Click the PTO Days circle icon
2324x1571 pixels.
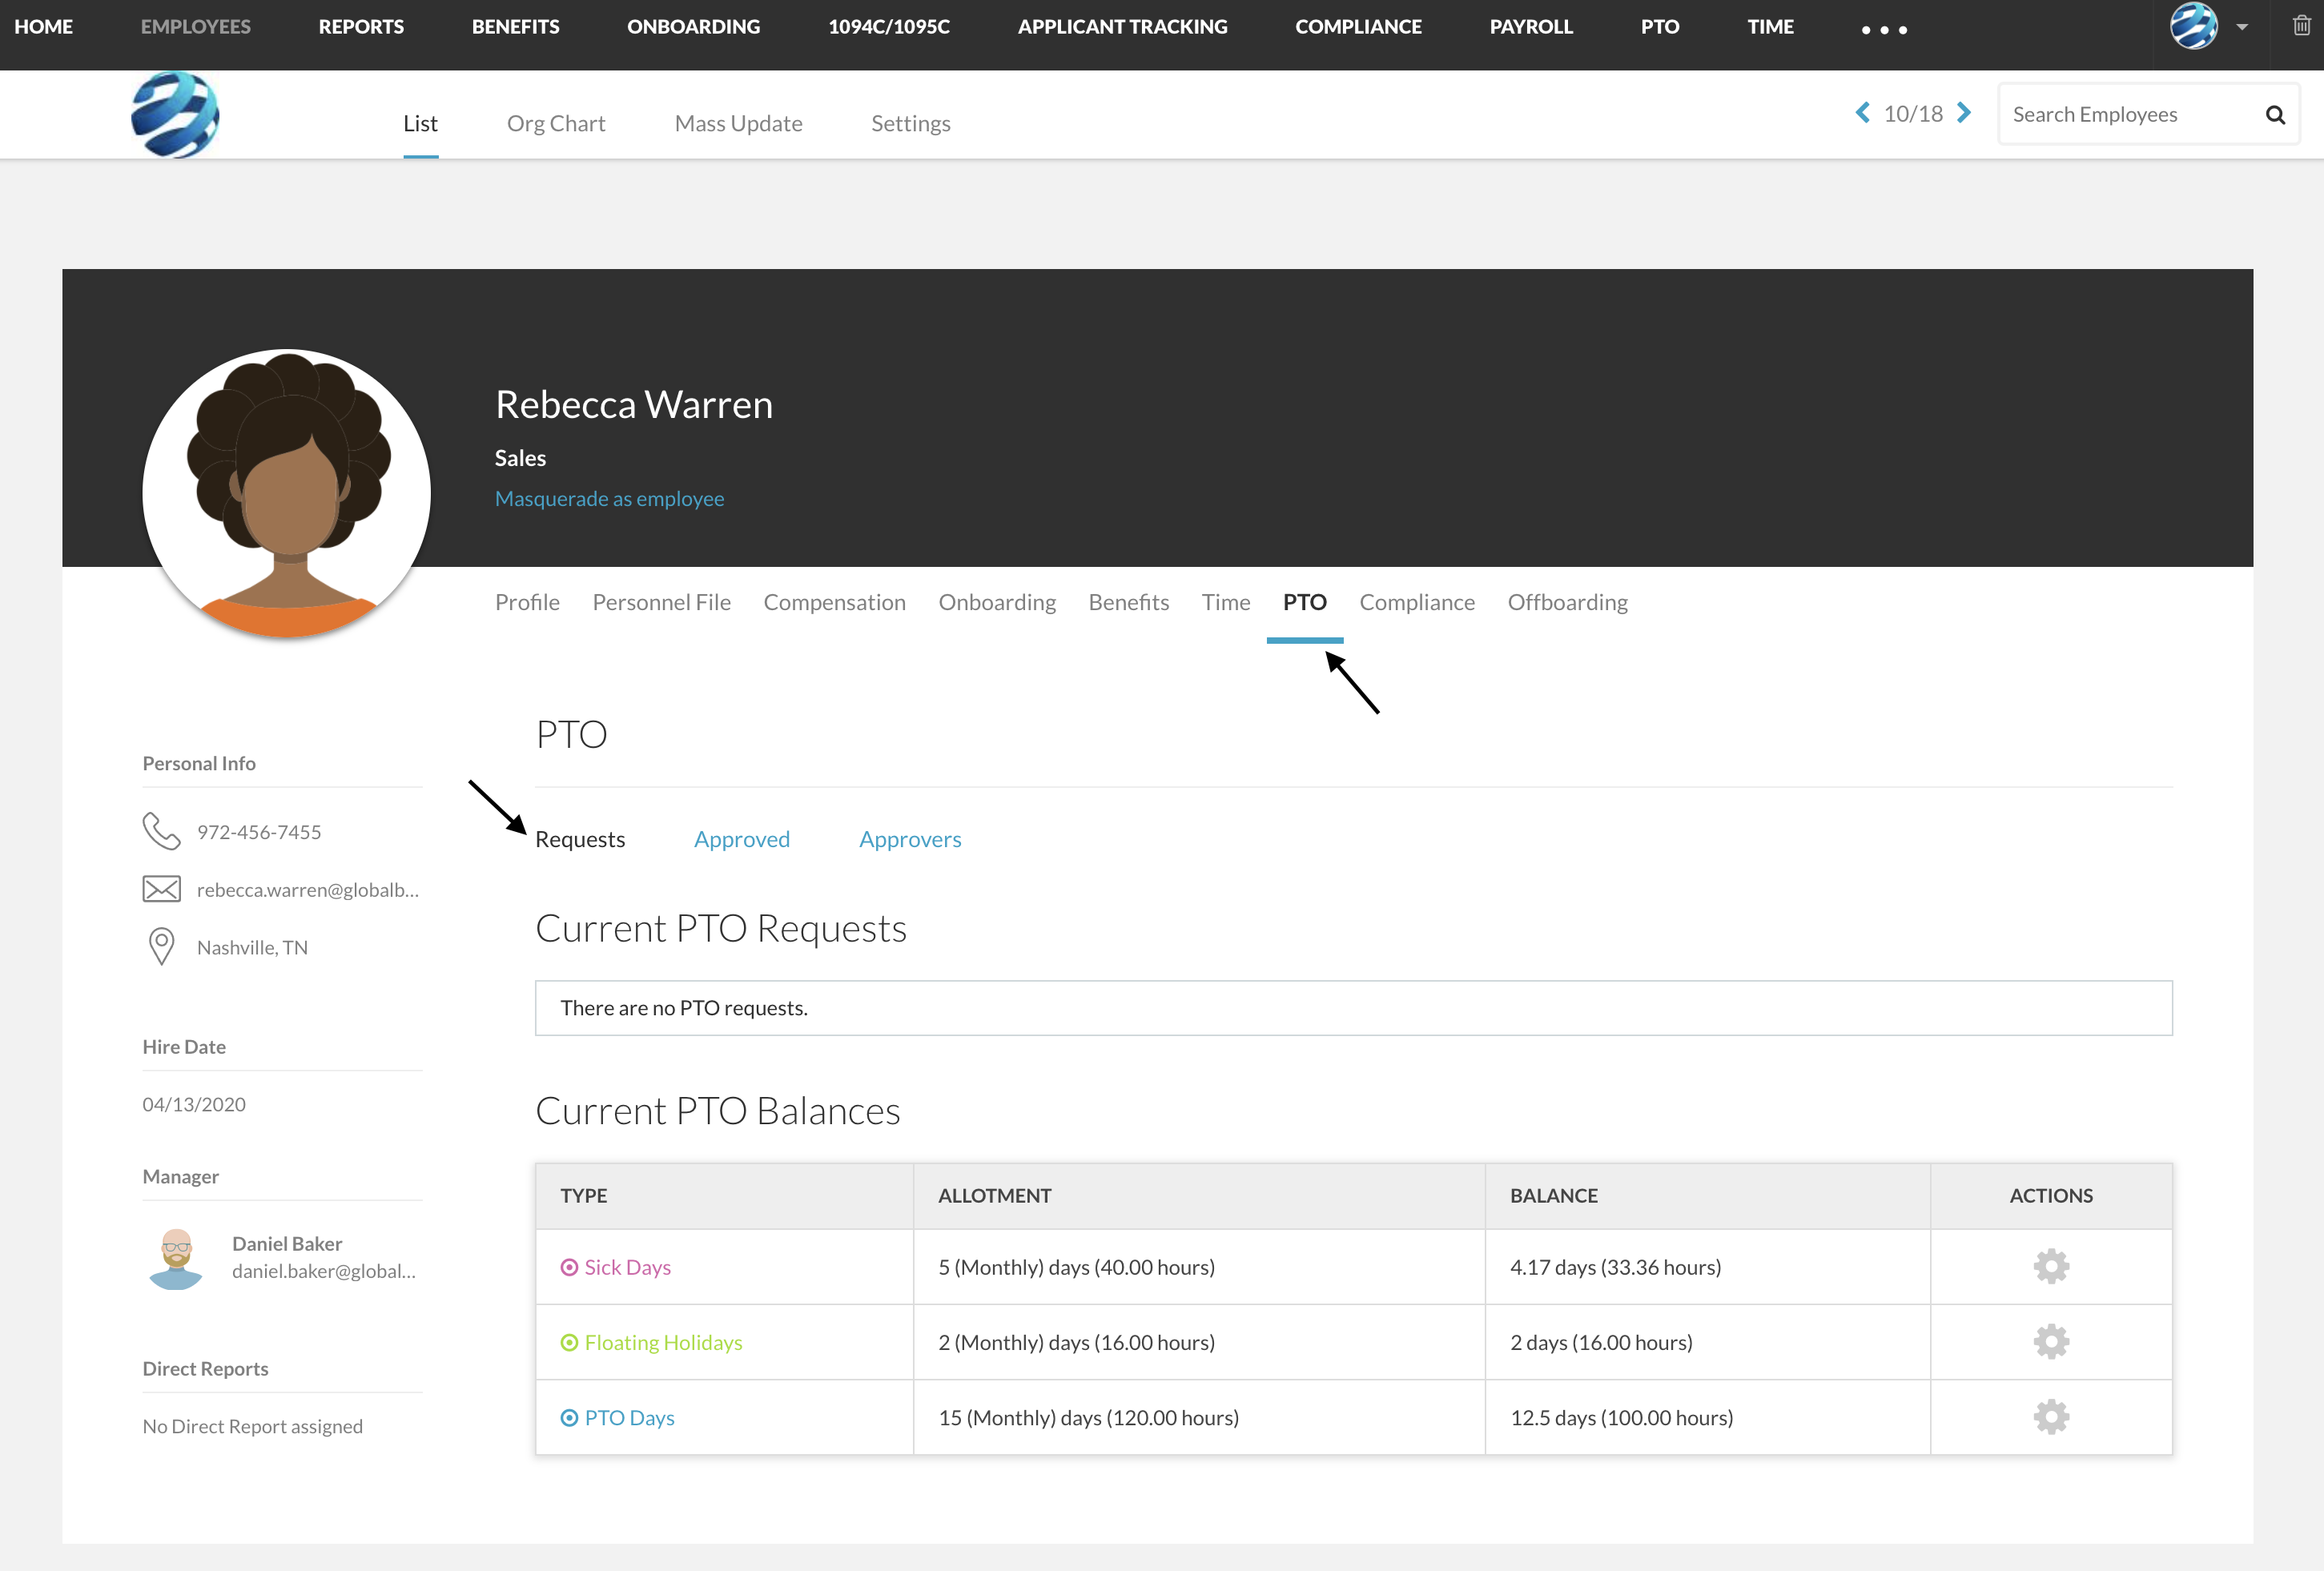[569, 1417]
